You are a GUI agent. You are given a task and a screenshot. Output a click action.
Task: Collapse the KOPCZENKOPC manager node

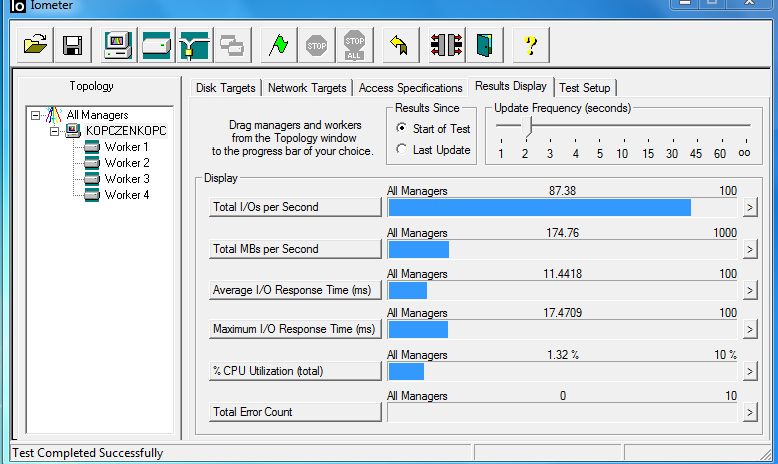click(54, 131)
